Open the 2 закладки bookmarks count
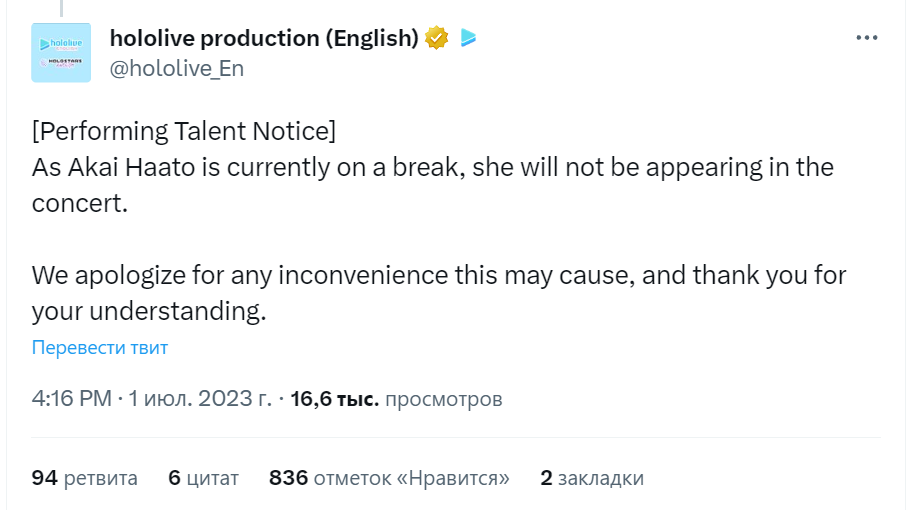Screen dimensions: 919x510 point(592,478)
